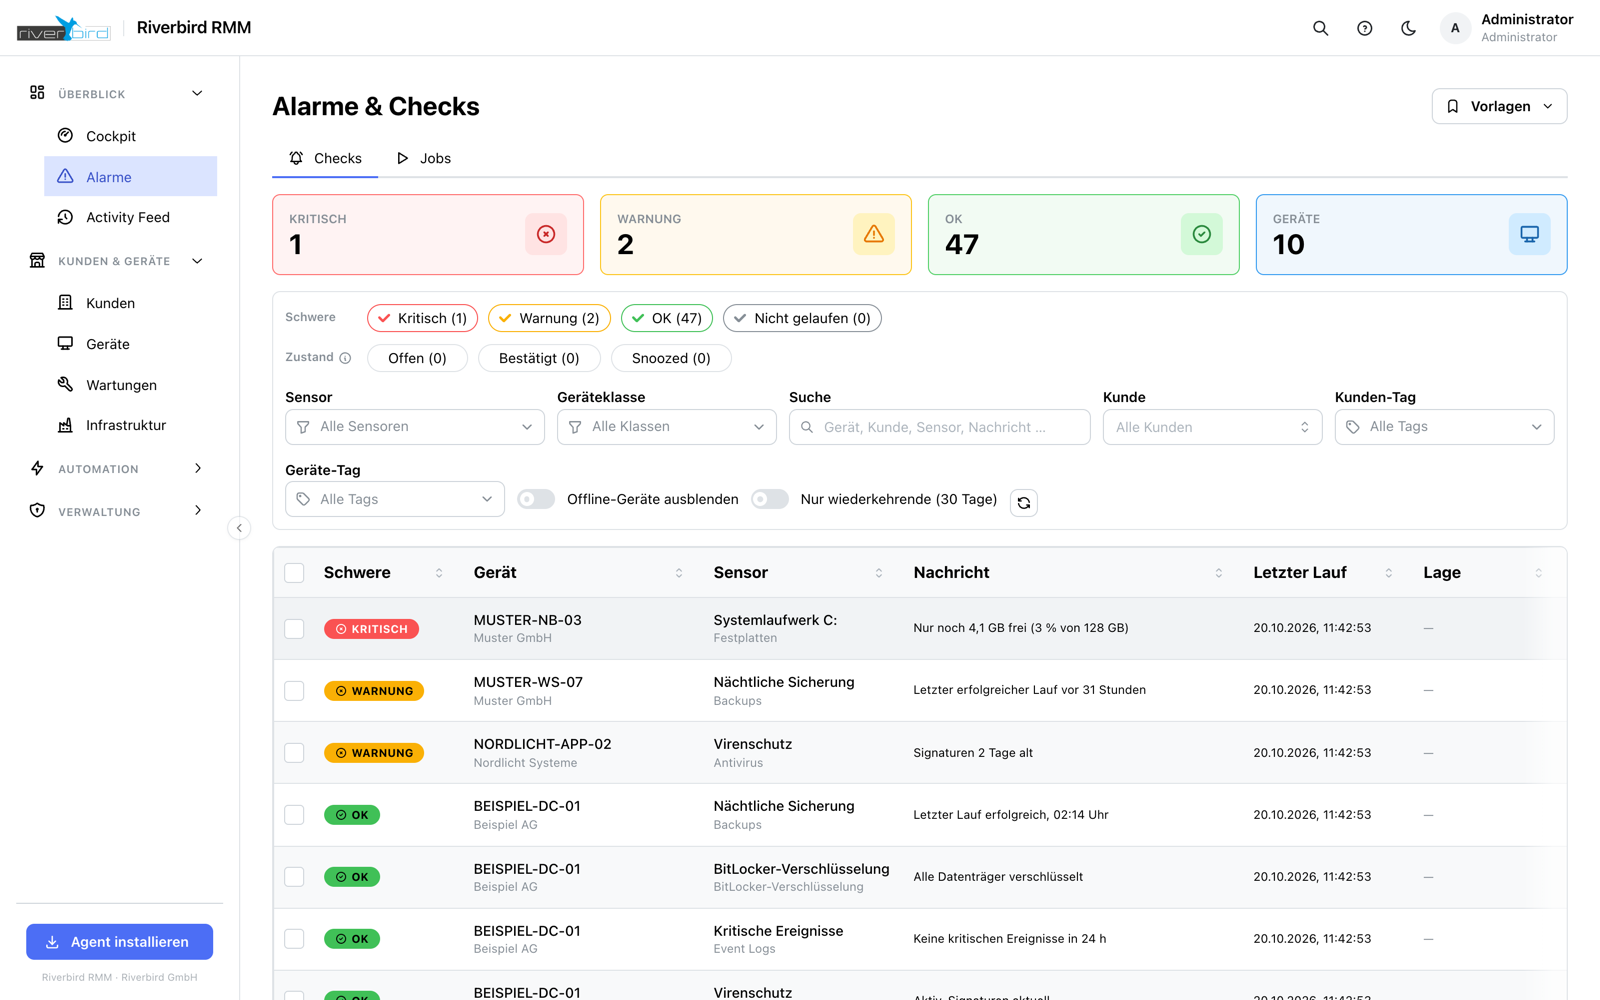This screenshot has width=1600, height=1000.
Task: Open the help question mark icon
Action: point(1364,28)
